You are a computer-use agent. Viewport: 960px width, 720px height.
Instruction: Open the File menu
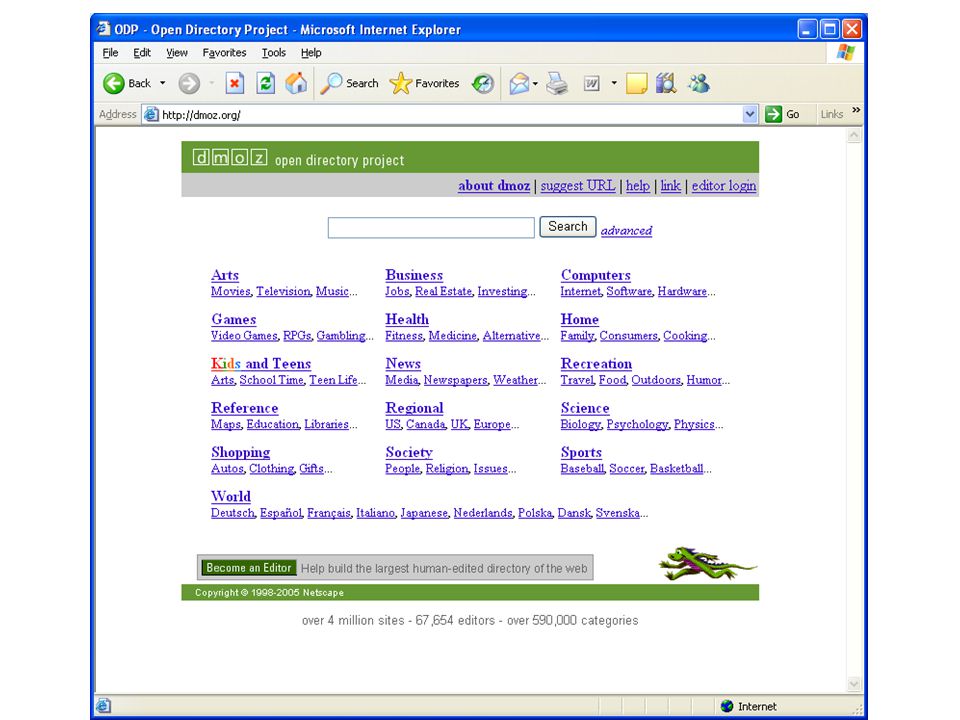pos(110,53)
